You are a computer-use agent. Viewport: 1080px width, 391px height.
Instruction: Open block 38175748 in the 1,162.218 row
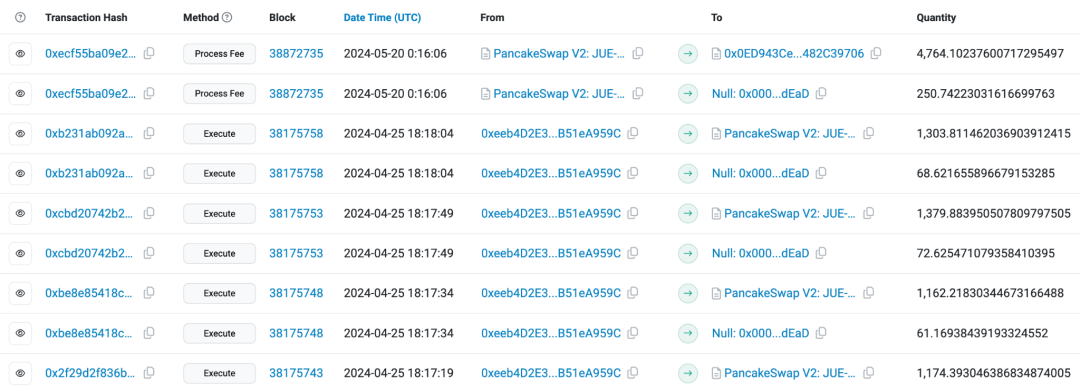[x=296, y=293]
